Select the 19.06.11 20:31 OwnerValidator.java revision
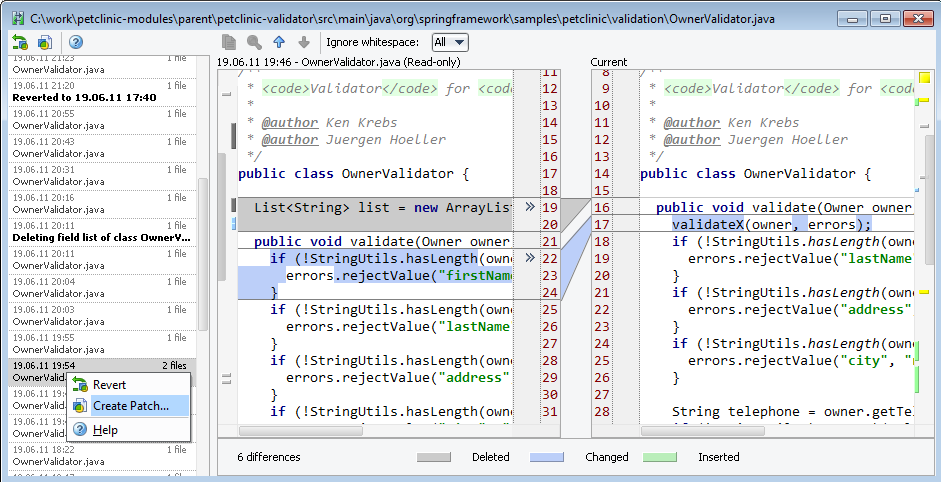Screen dimensions: 941x482 (x=102, y=175)
